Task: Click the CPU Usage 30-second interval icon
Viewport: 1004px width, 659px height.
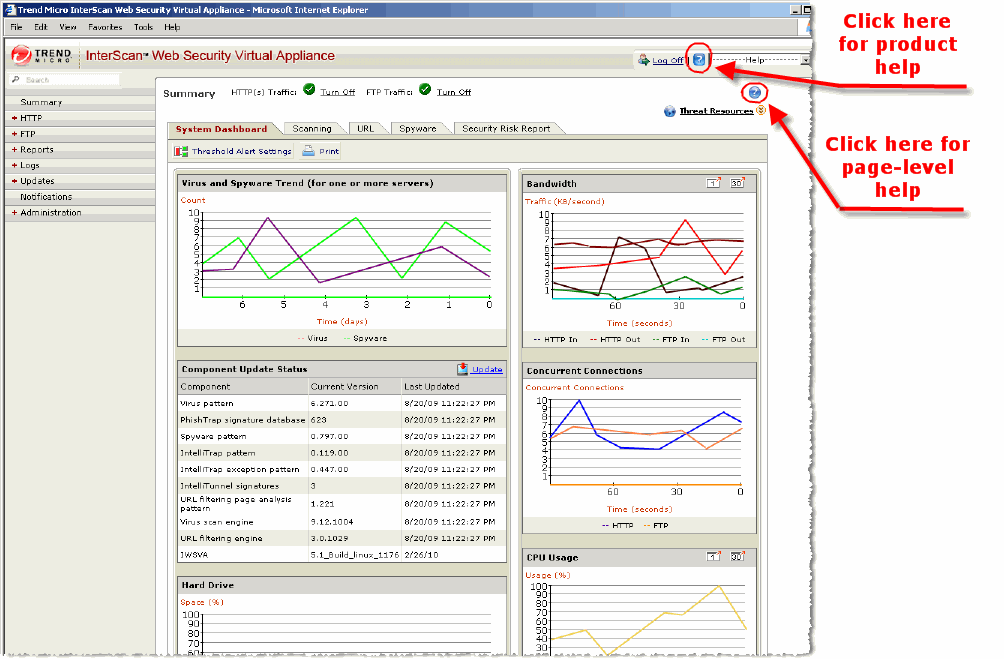Action: 736,557
